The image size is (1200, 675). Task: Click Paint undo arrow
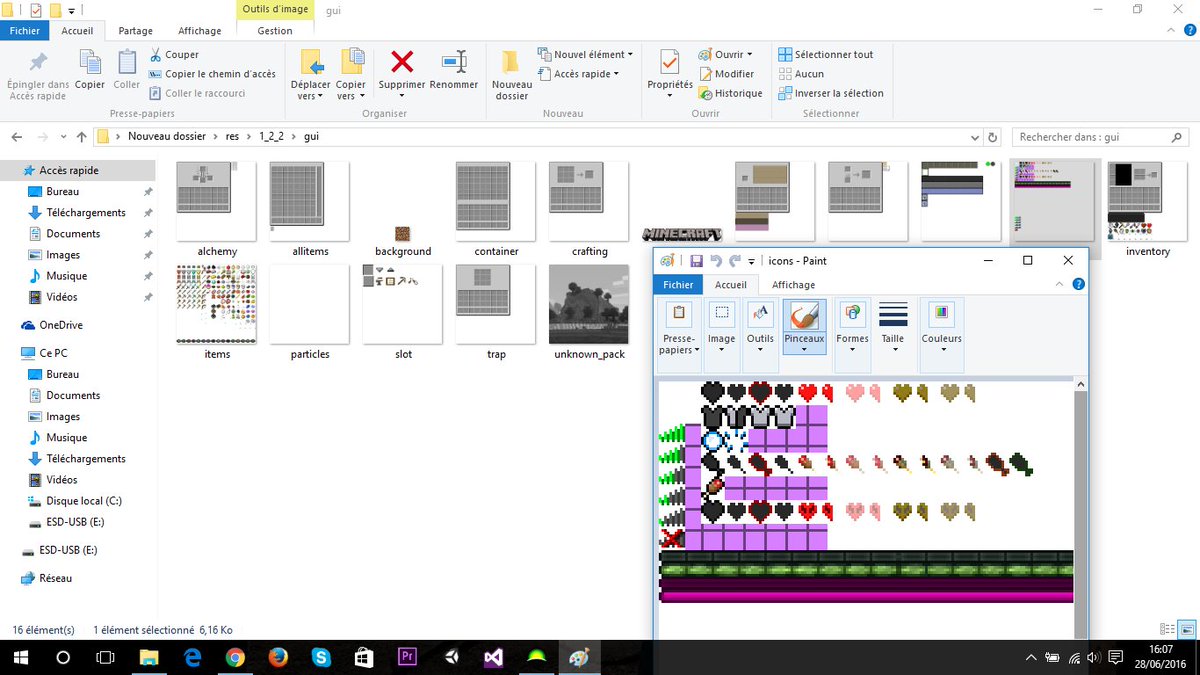coord(716,261)
